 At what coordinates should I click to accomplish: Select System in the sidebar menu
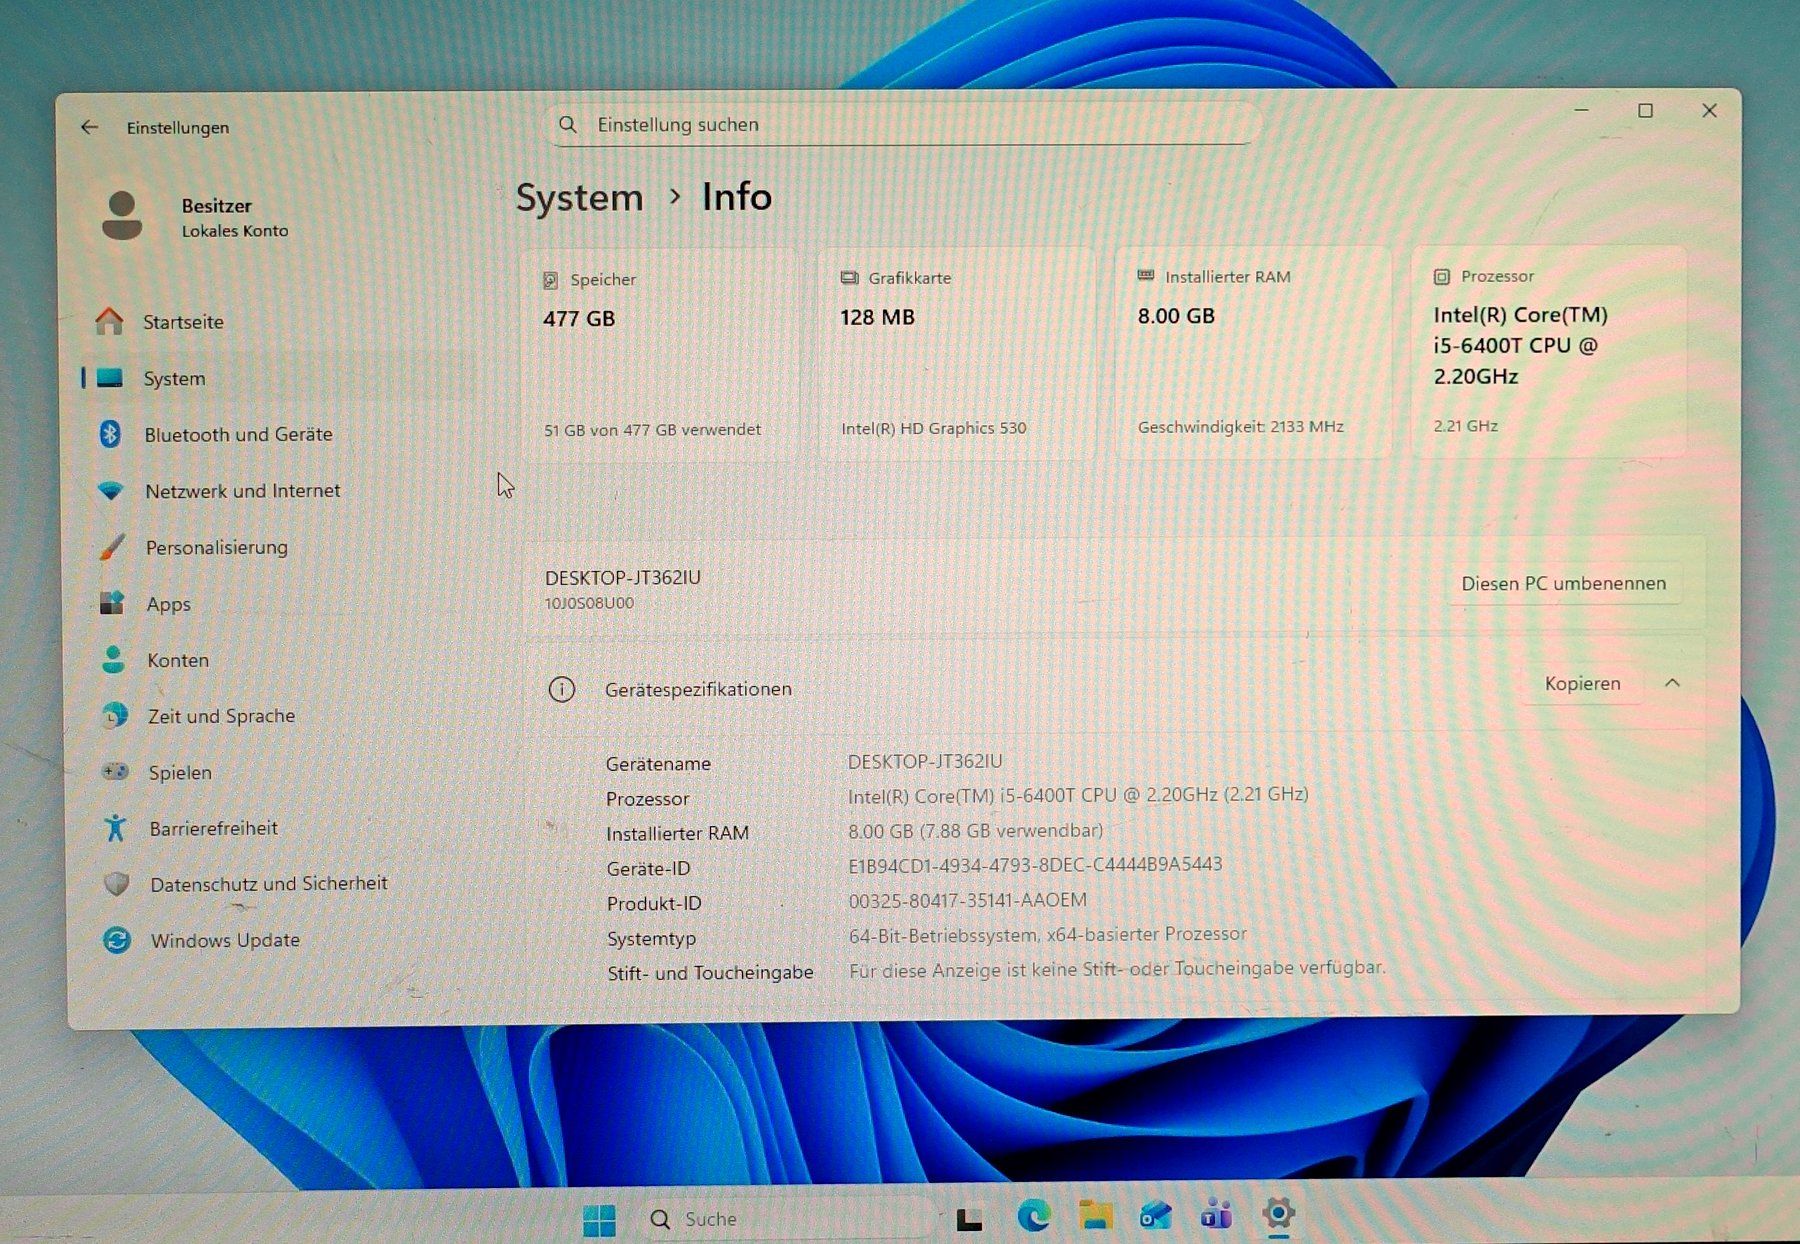pos(173,379)
